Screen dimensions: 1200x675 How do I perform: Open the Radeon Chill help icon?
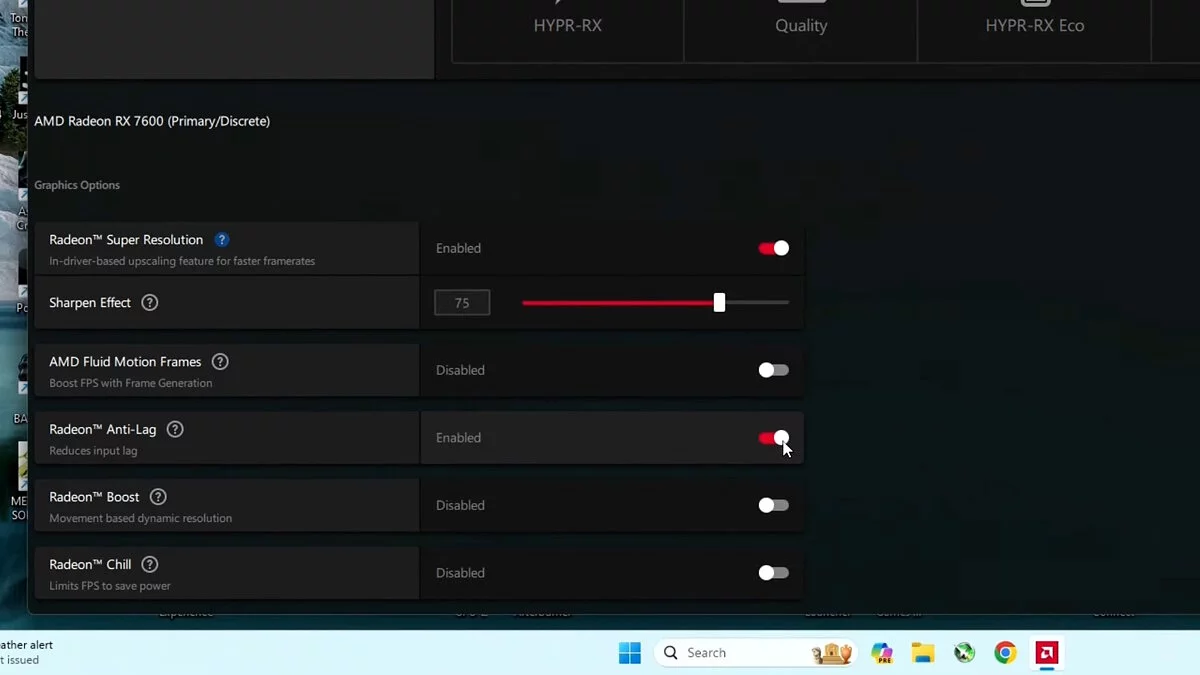(150, 564)
